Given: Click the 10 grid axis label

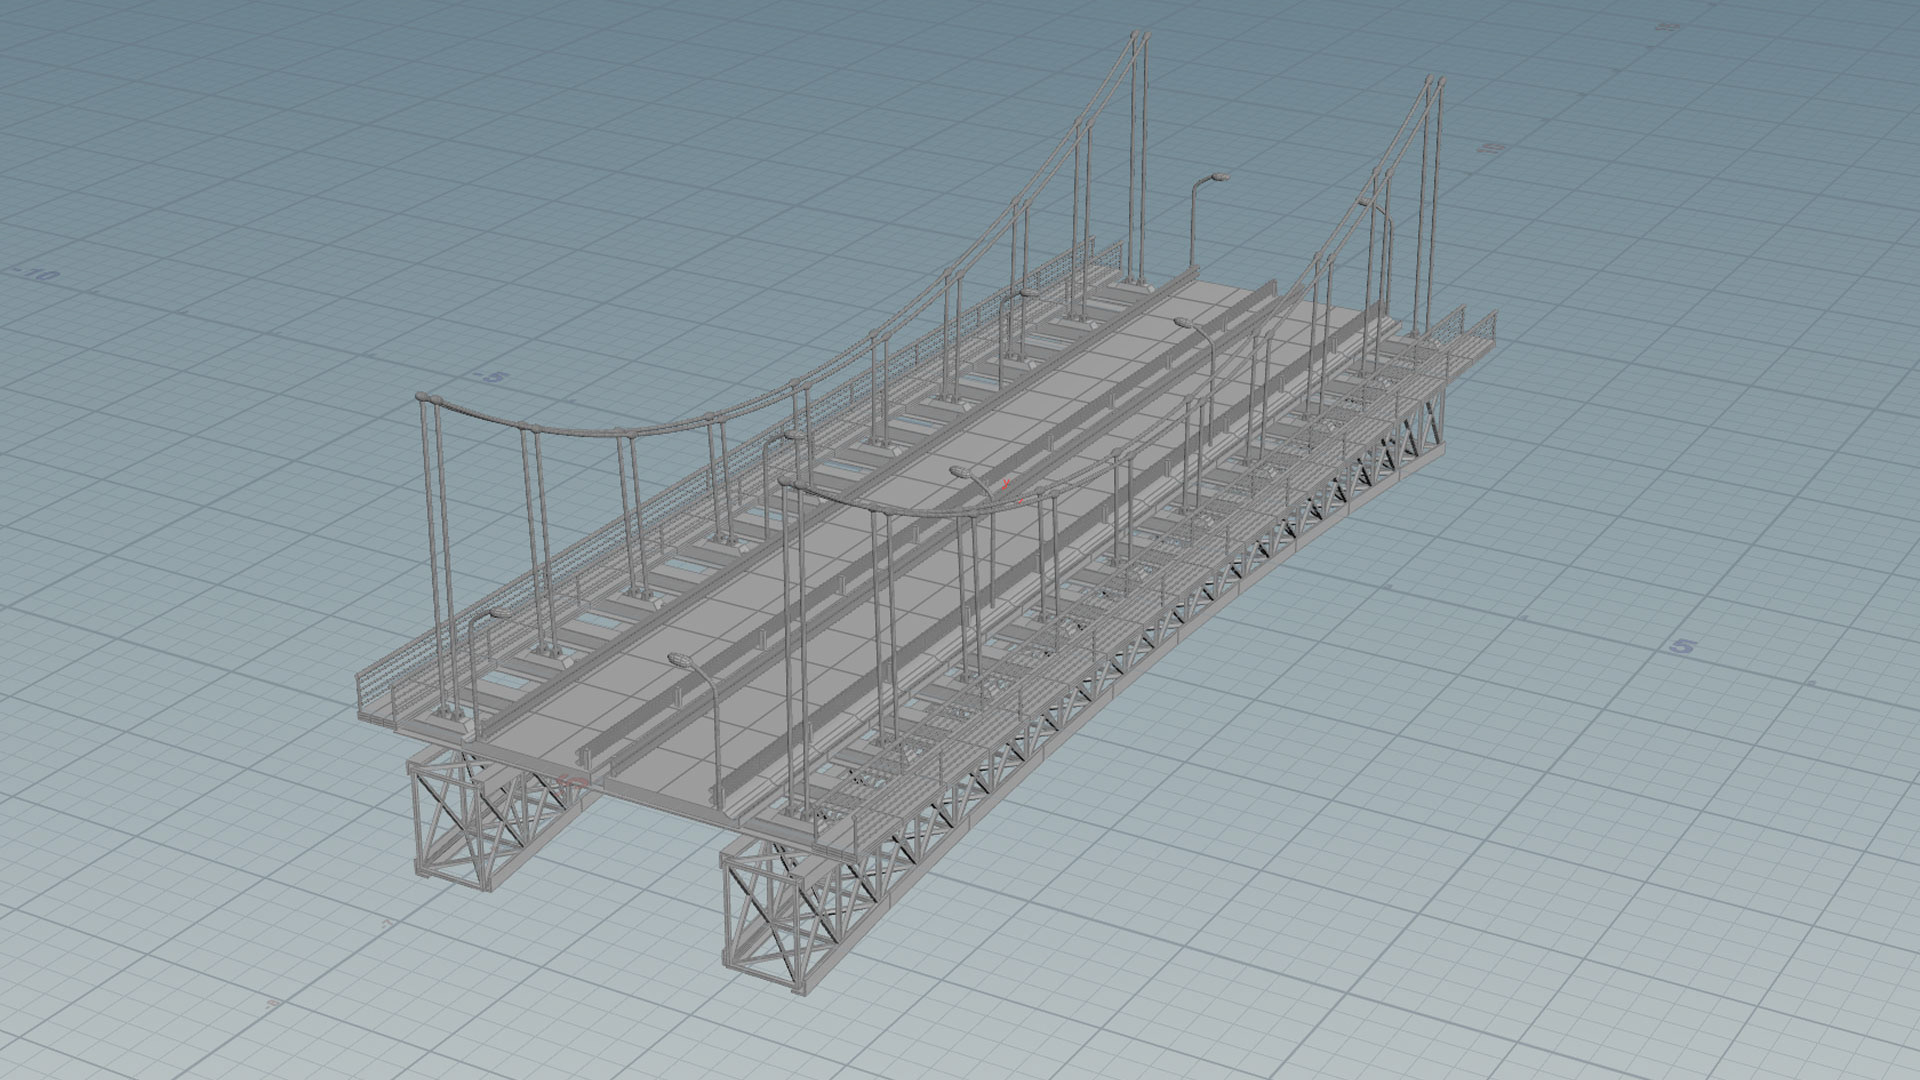Looking at the screenshot, I should (1492, 148).
